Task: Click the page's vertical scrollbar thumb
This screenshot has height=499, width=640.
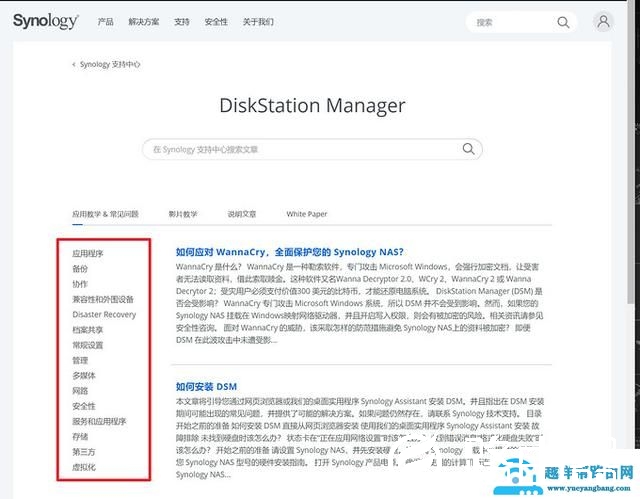Action: coord(631,153)
